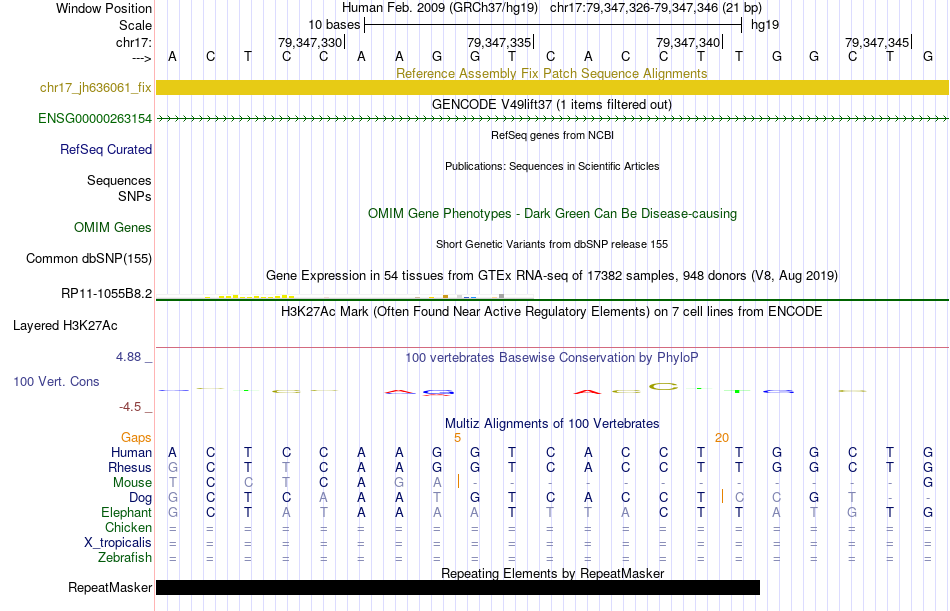Screen dimensions: 950x611
Task: Select the RP11-1055B8.2 GTEx expression label
Action: click(107, 294)
